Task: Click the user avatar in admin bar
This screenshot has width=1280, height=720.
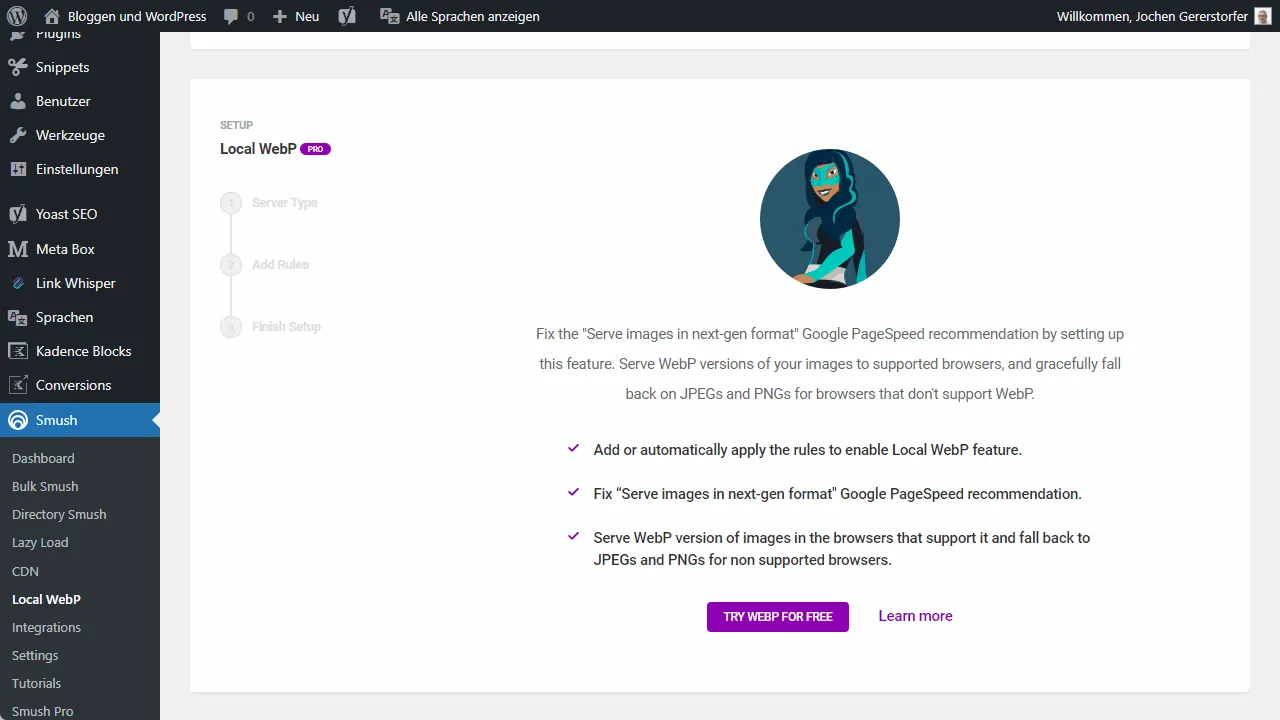Action: (x=1263, y=16)
